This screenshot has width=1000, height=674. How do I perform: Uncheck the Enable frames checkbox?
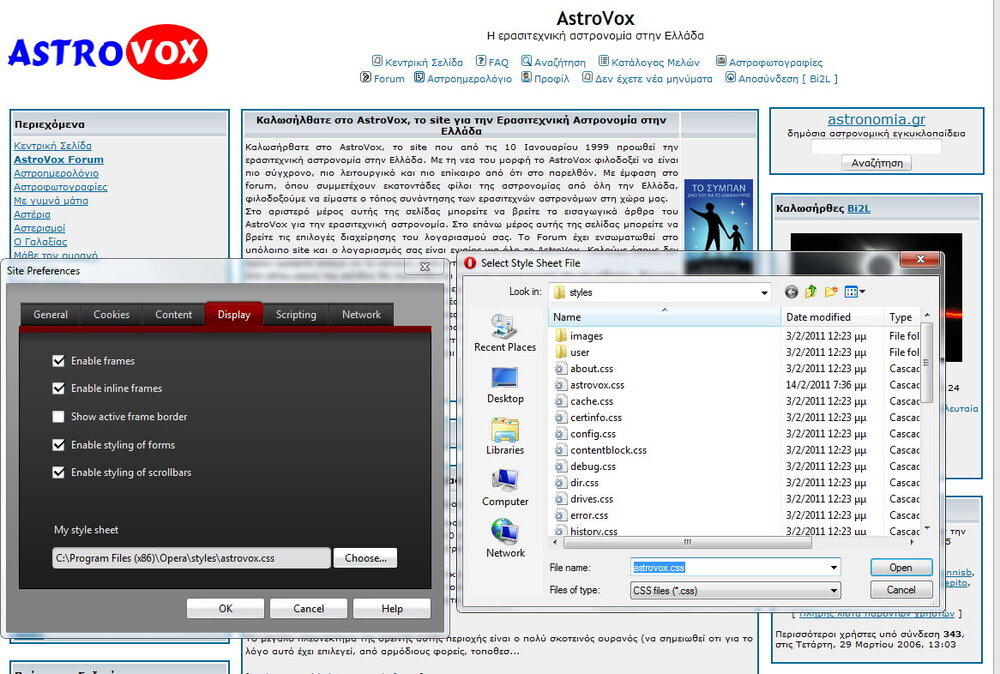point(59,361)
